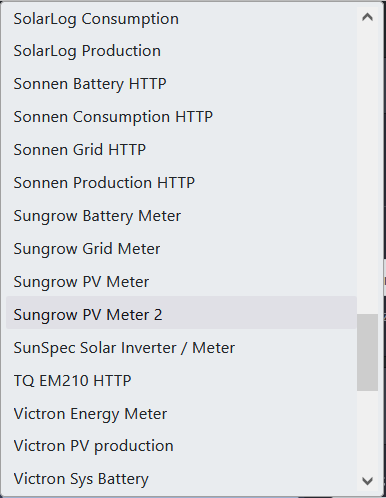Choose Sonnen Production HTTP
386x498 pixels.
(181, 183)
